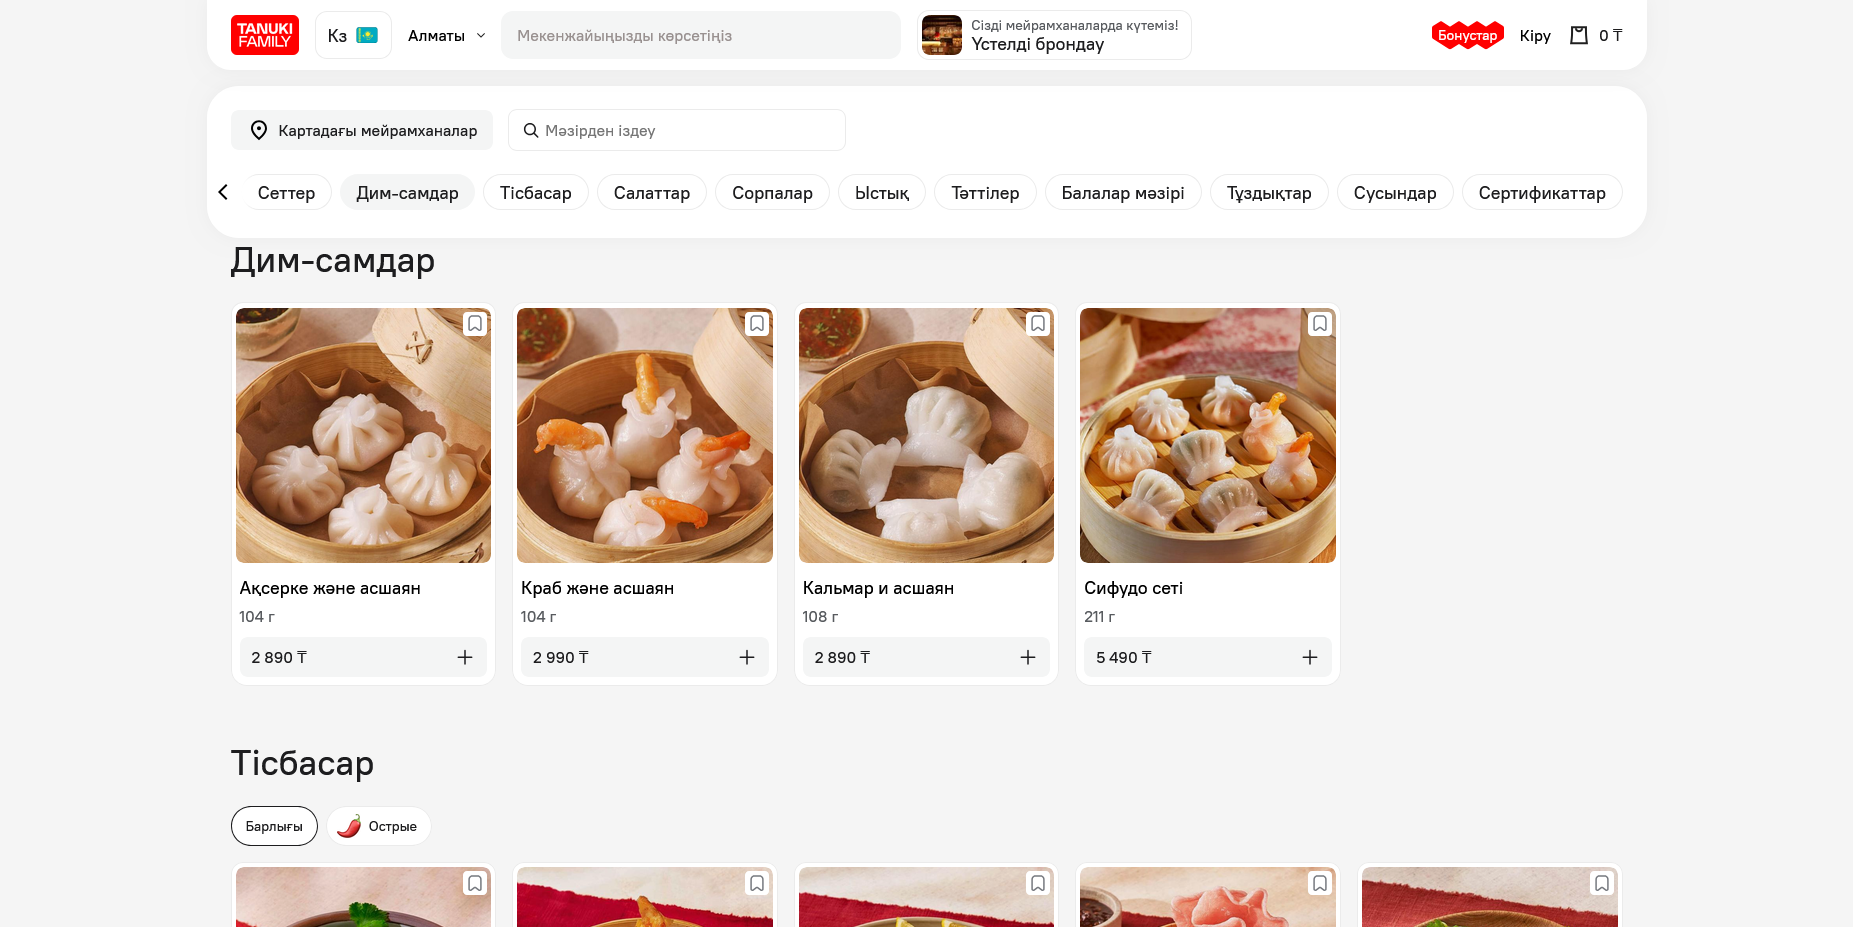Open the shopping cart icon
1853x927 pixels.
(x=1579, y=35)
